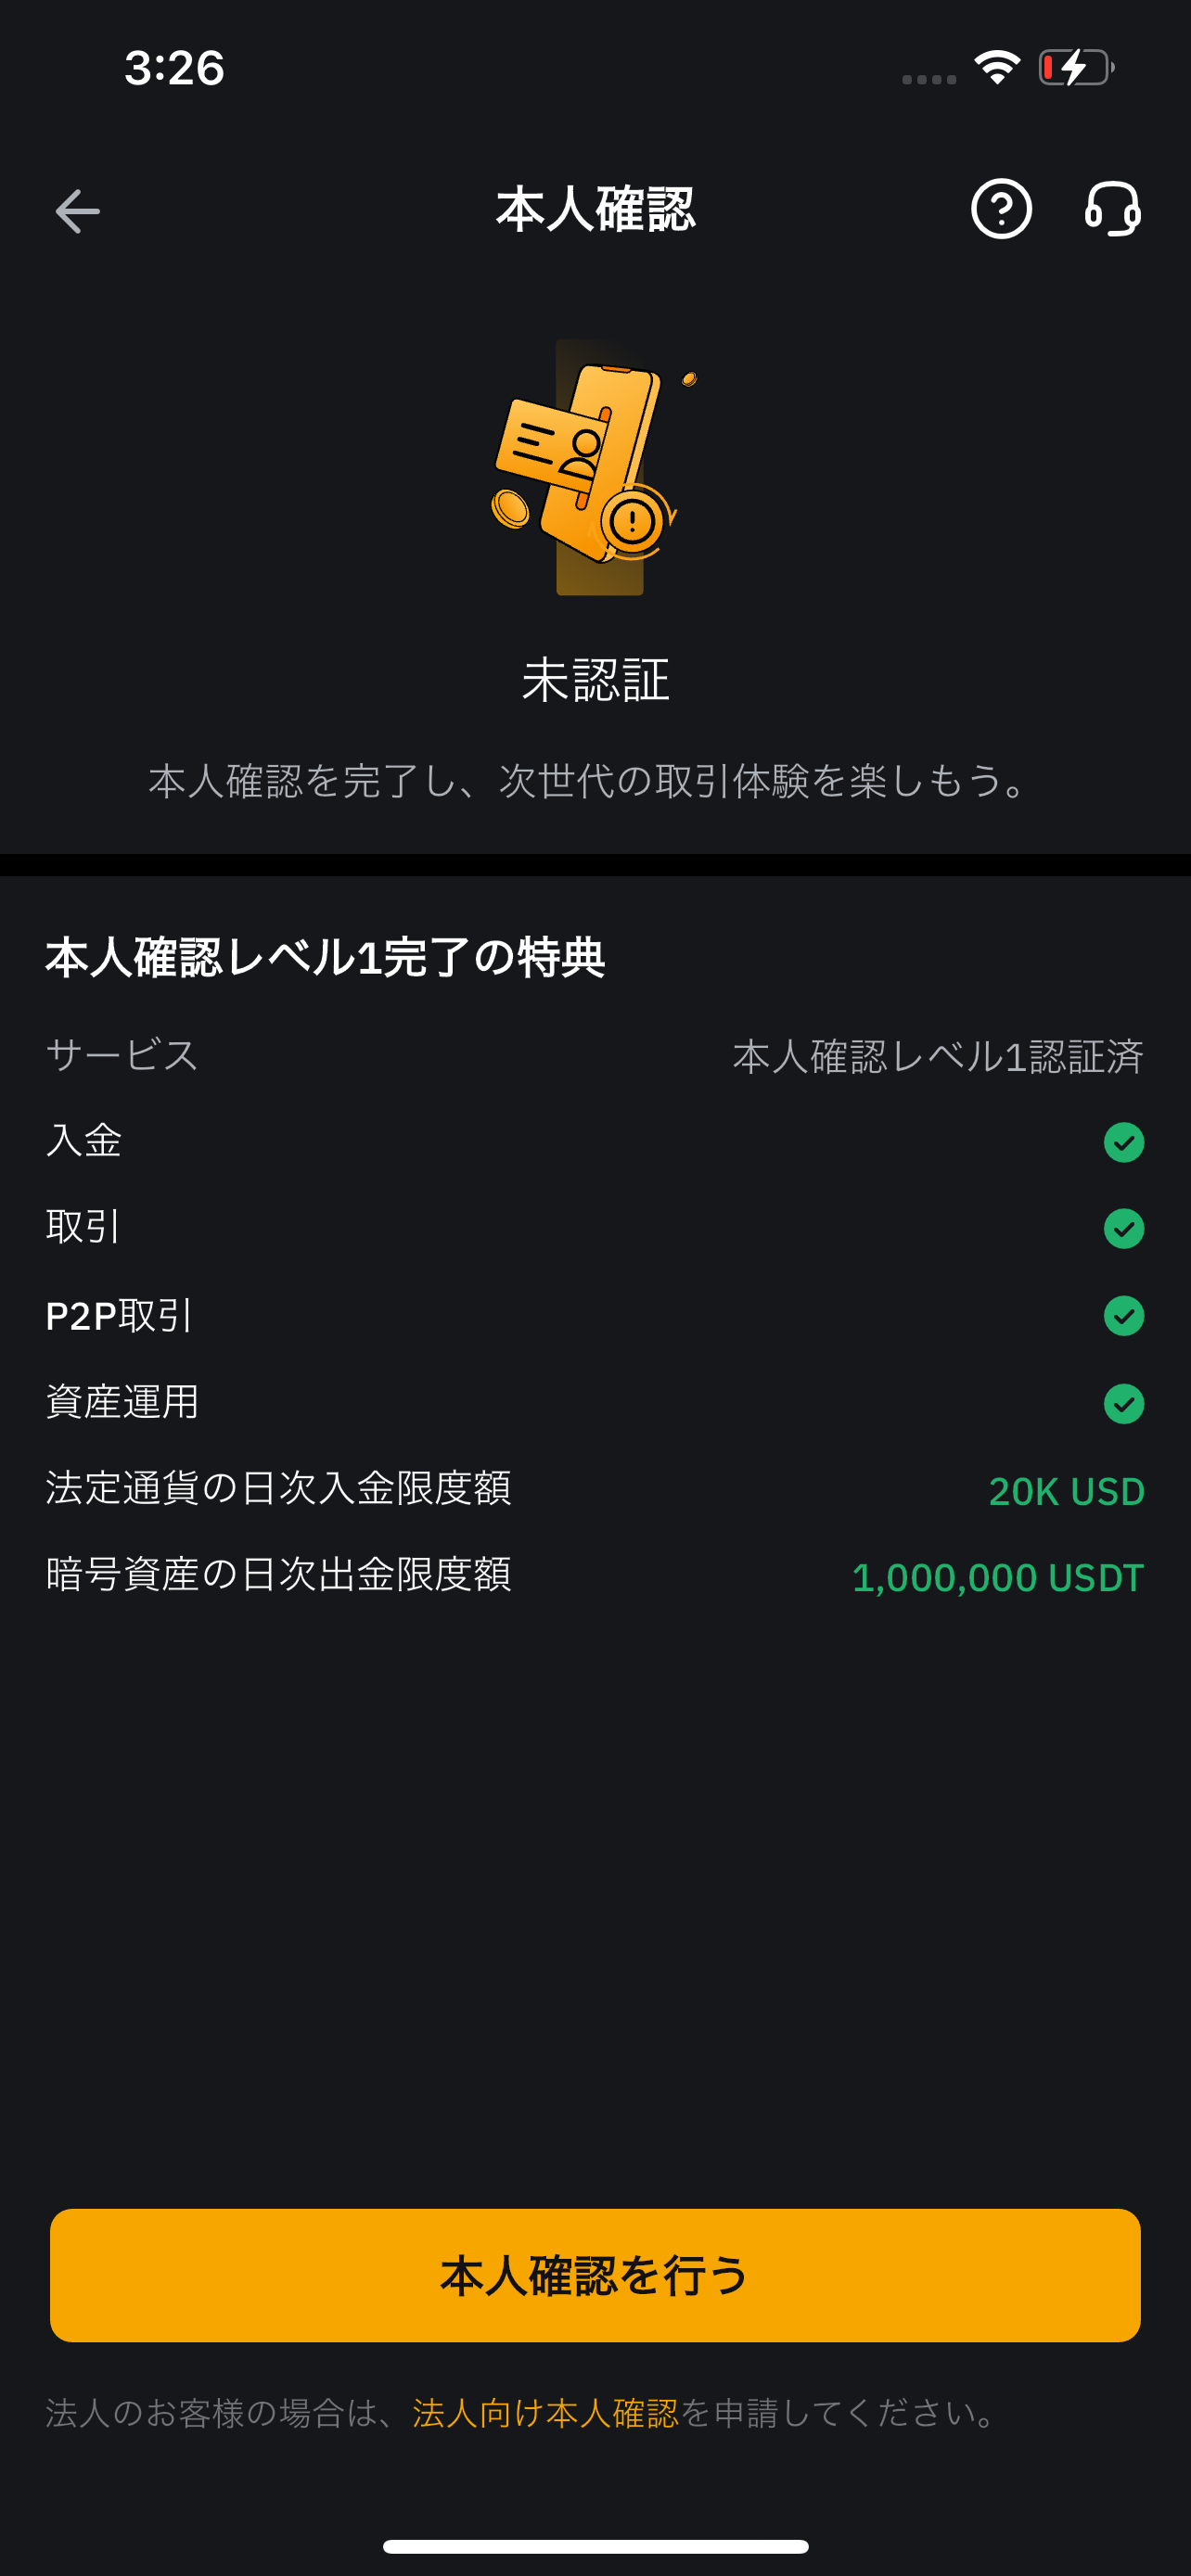Tap the 20K USD deposit limit

point(1066,1491)
